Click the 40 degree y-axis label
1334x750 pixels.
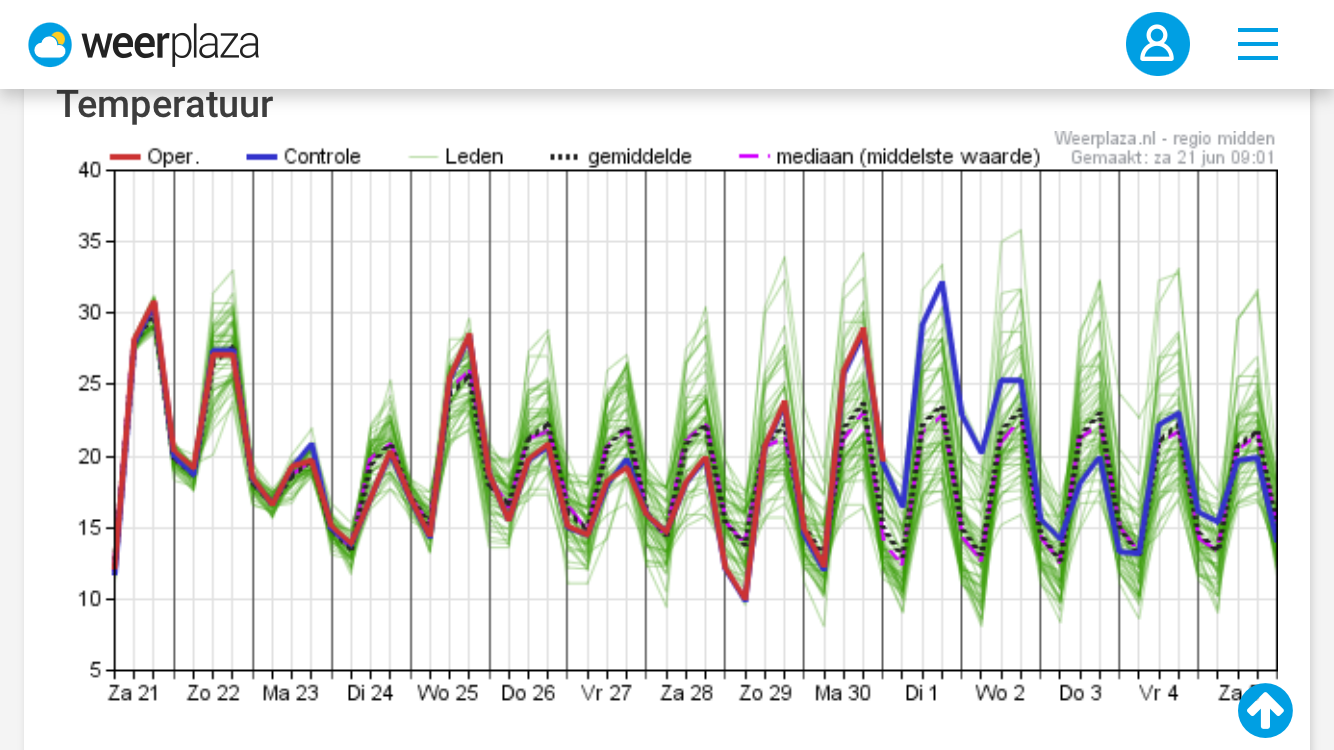tap(90, 170)
